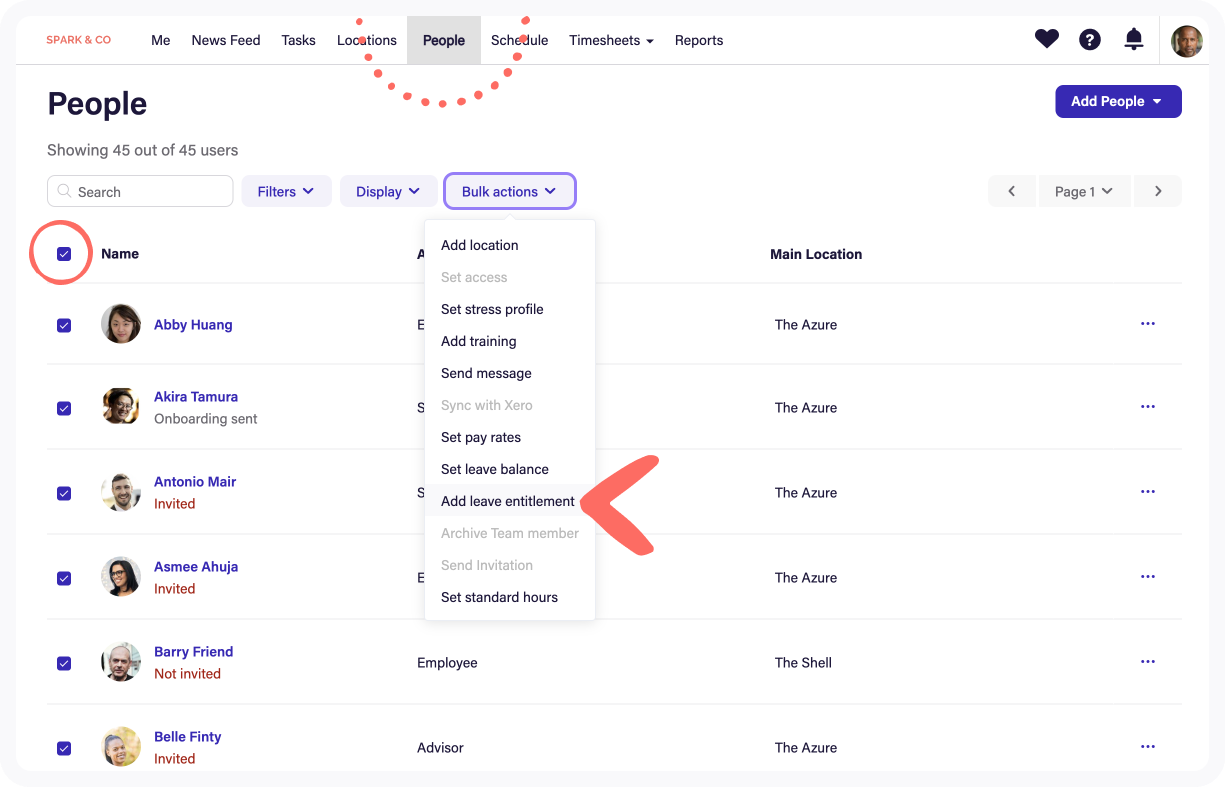Click Barry Friend's profile photo
Image resolution: width=1225 pixels, height=787 pixels.
point(121,662)
